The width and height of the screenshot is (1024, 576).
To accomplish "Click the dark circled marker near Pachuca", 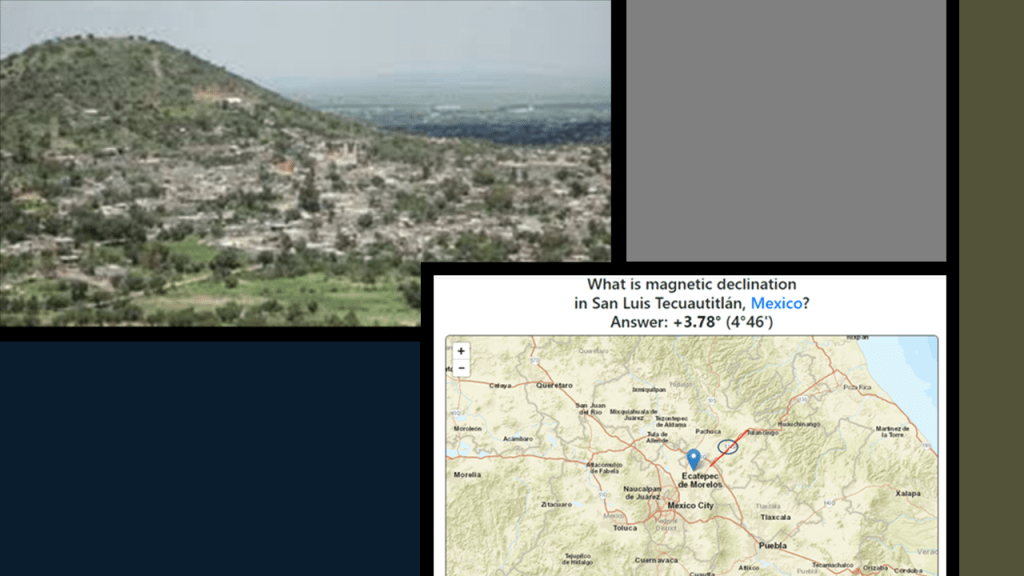I will click(x=729, y=446).
